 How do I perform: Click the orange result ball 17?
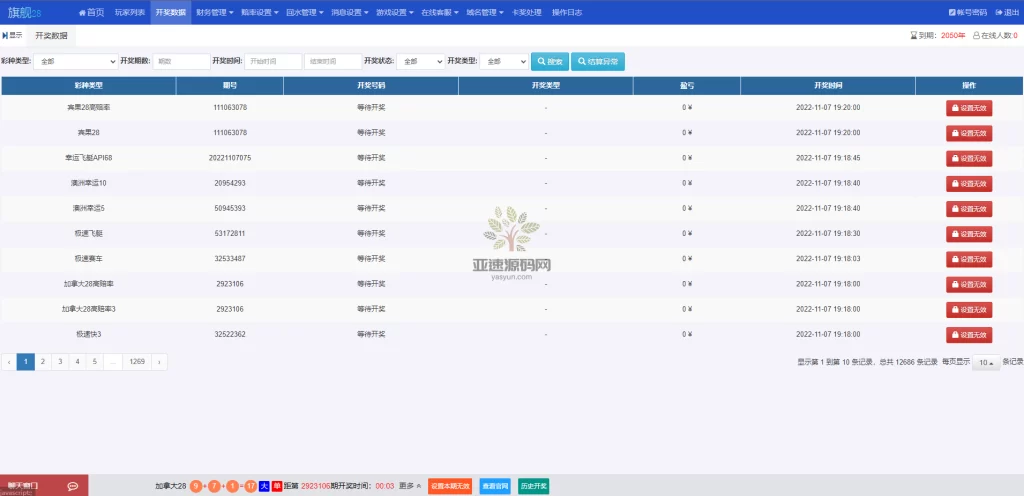click(250, 486)
